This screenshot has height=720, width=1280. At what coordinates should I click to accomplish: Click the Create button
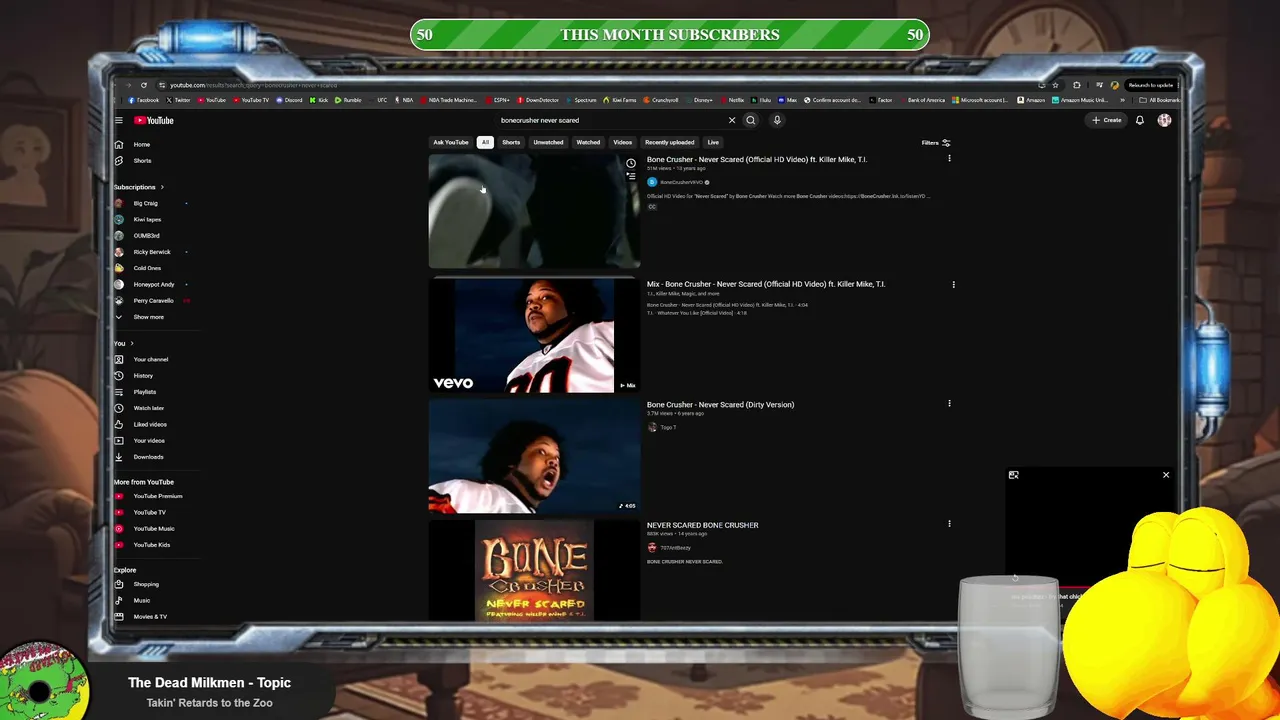1107,120
